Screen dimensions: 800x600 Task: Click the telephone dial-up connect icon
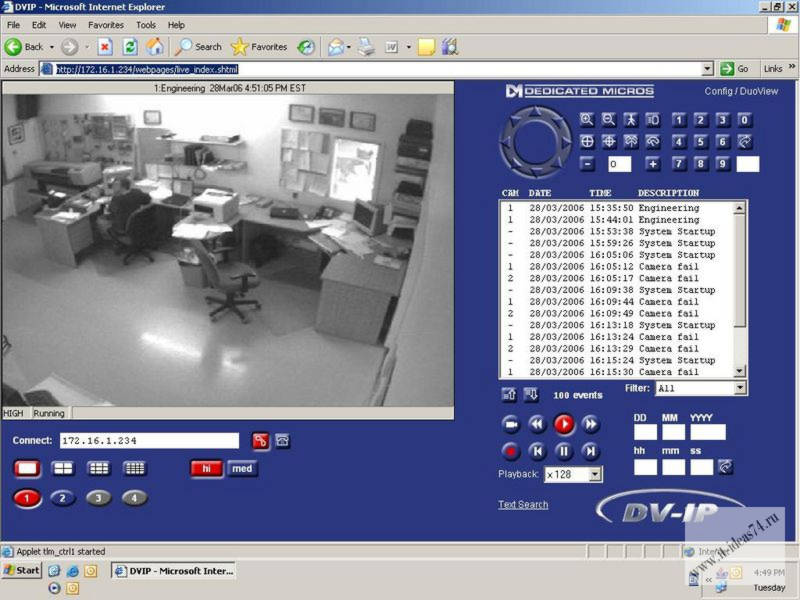tap(283, 440)
